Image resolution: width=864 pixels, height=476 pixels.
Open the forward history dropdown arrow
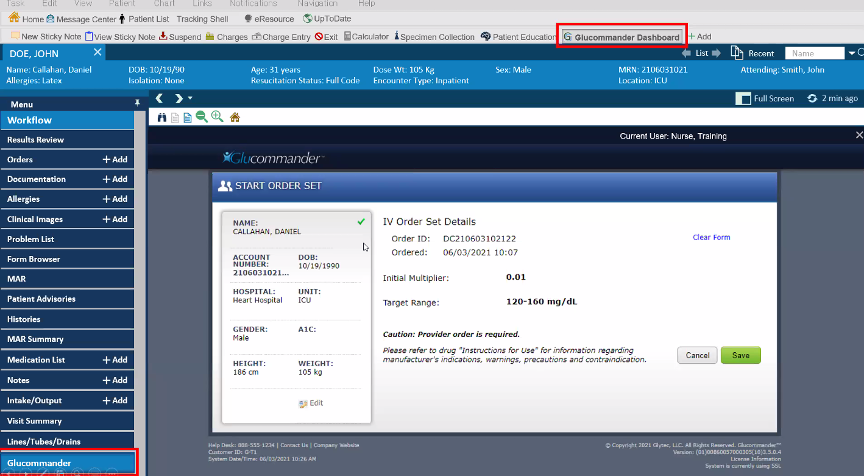pos(190,98)
